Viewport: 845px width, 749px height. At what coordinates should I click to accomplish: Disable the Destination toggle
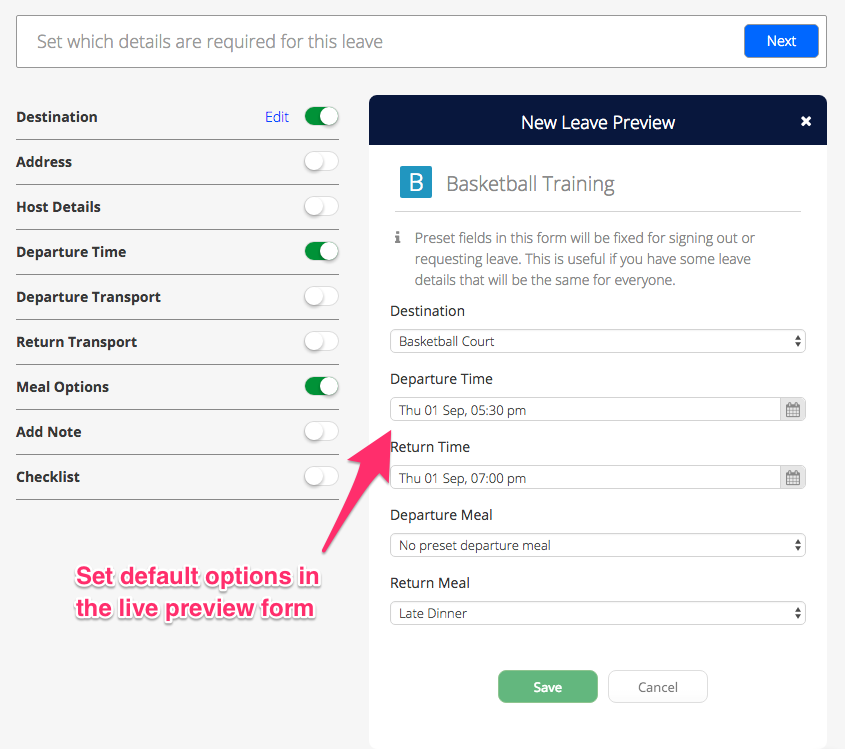[321, 117]
